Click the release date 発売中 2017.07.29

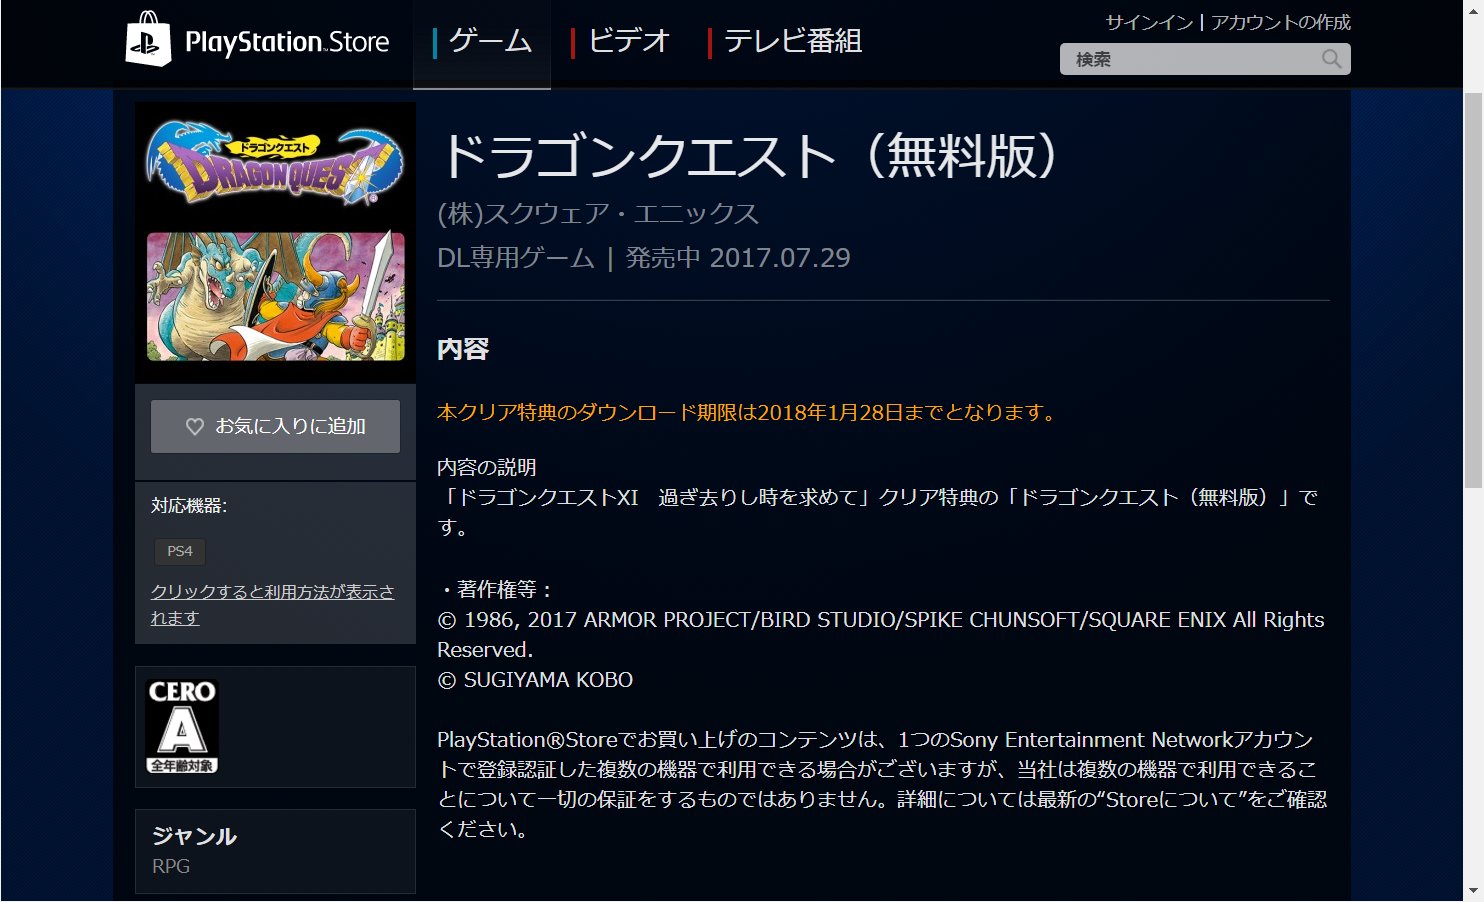tap(738, 258)
